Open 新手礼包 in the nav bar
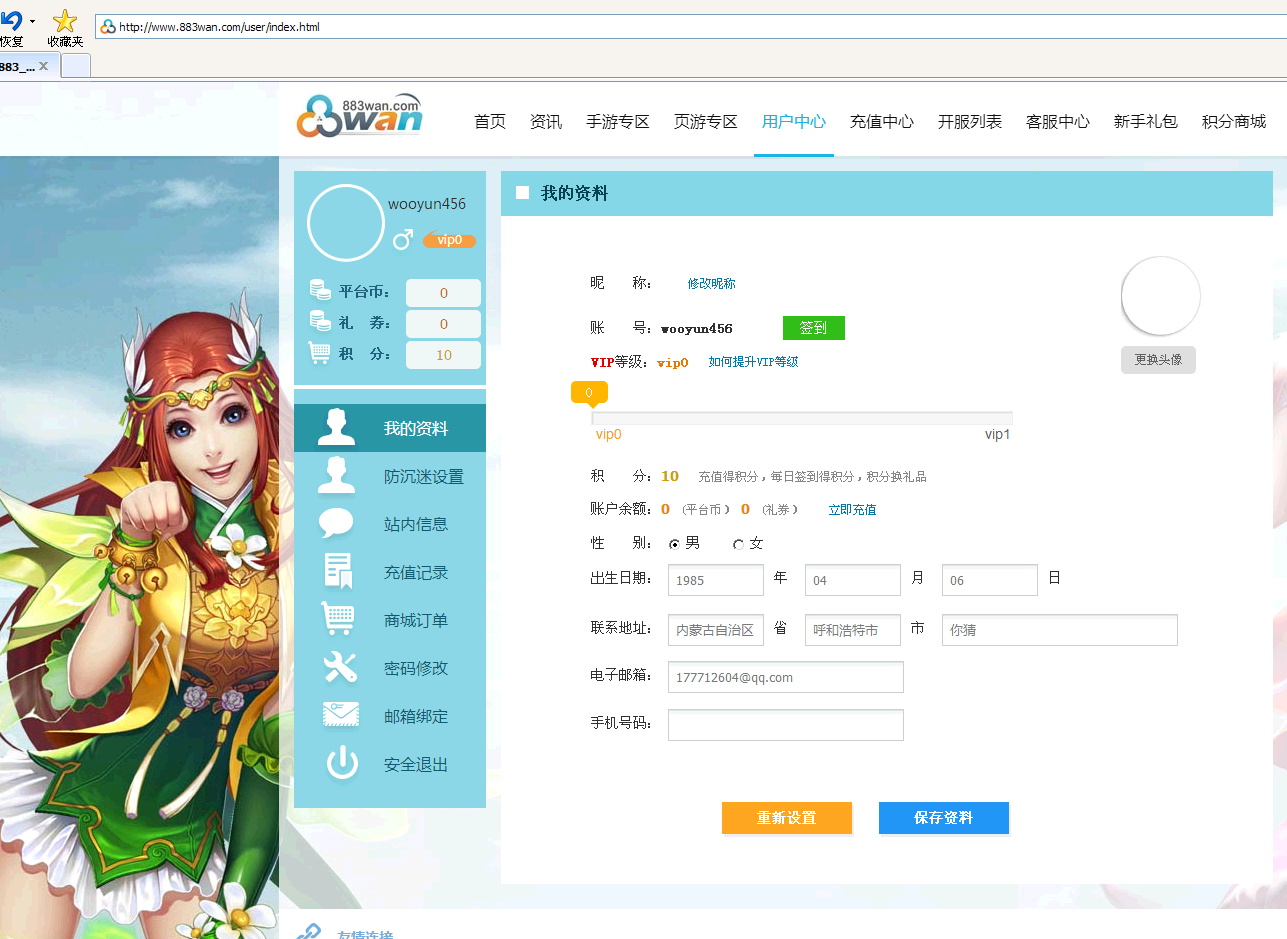The image size is (1287, 939). 1146,122
